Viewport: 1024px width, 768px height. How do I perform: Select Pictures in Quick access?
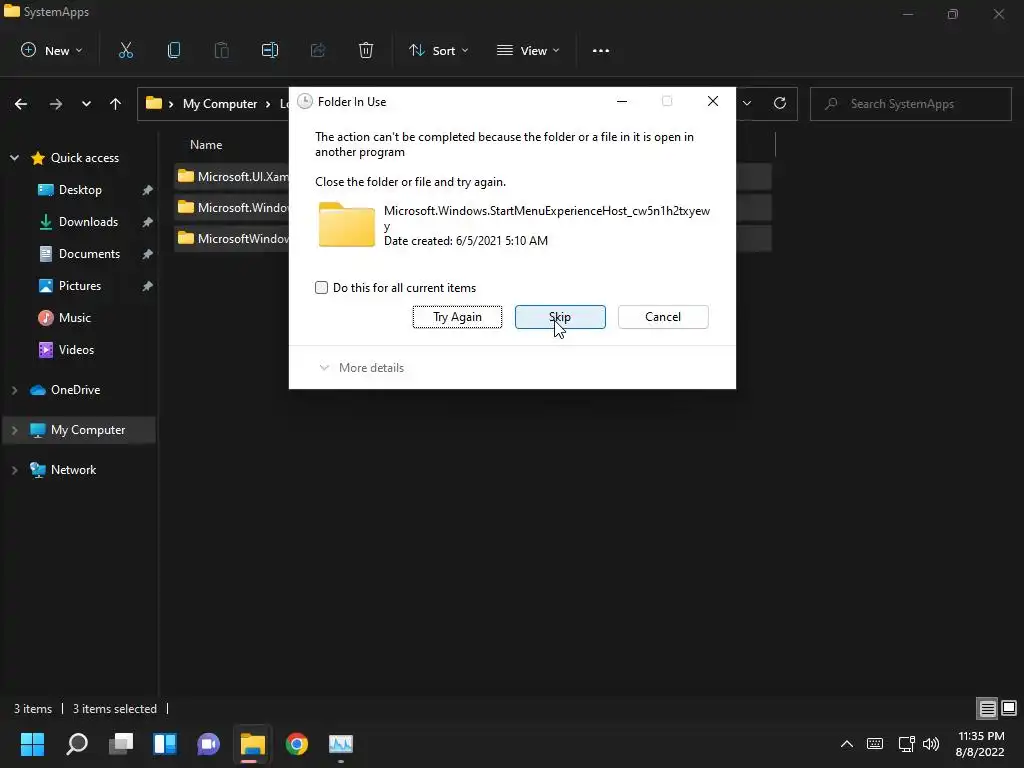tap(80, 286)
